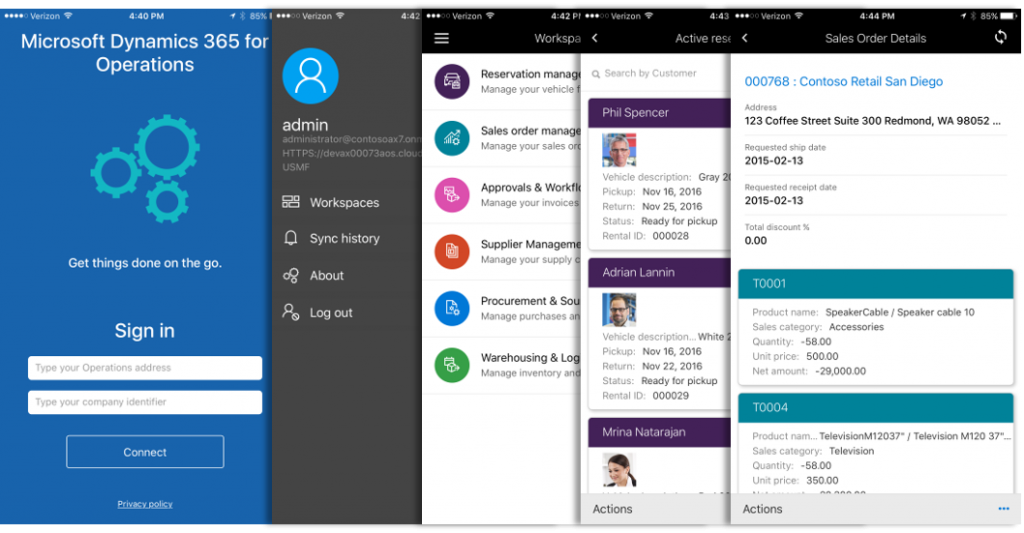
Task: Click the company identifier input field
Action: coord(145,402)
